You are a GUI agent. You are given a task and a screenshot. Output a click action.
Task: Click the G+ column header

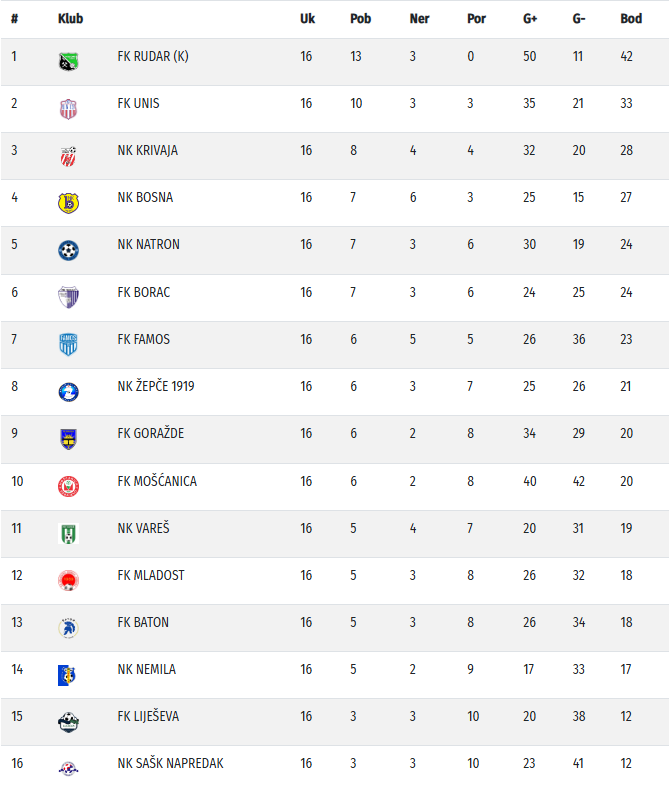[x=530, y=19]
